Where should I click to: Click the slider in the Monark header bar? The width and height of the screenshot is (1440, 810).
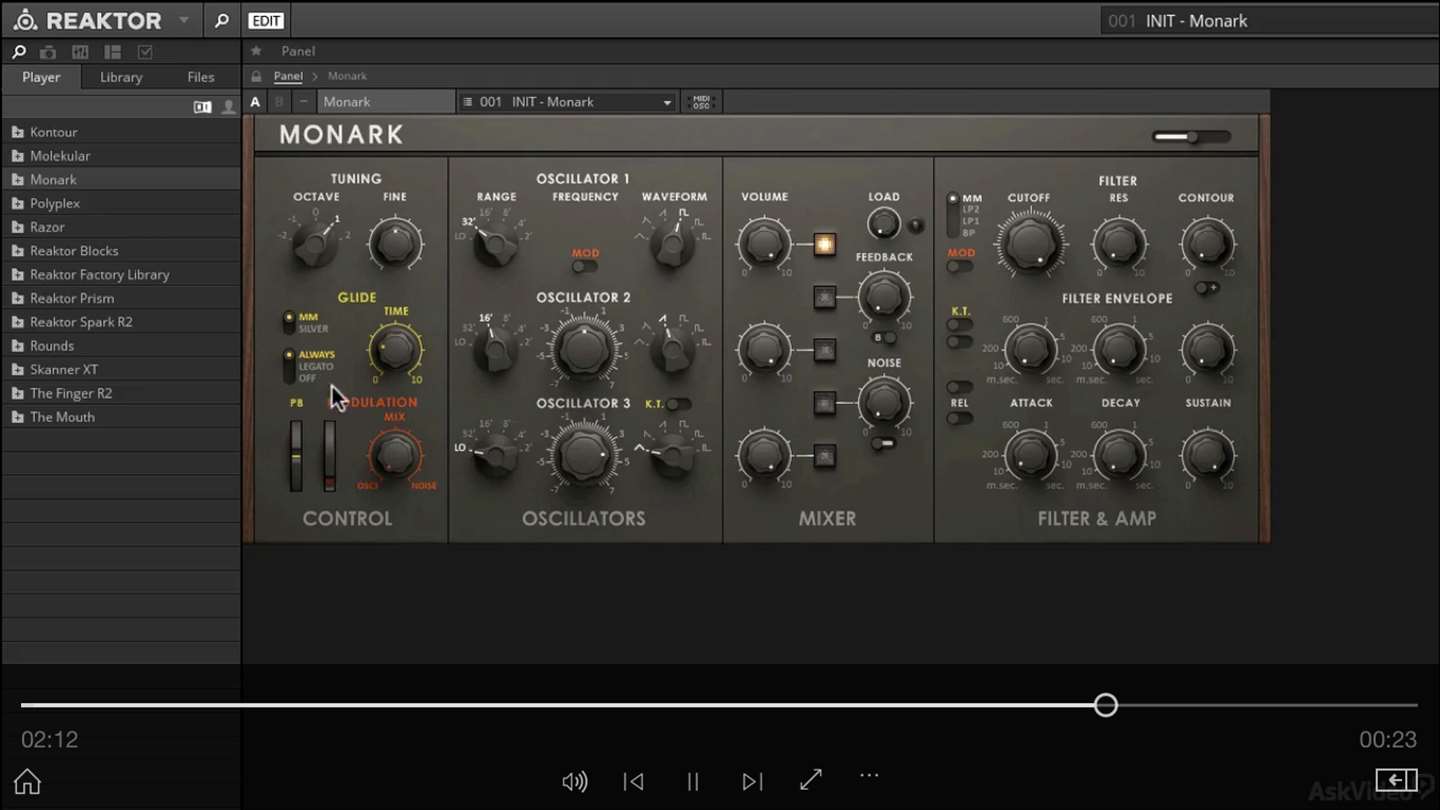click(1191, 137)
